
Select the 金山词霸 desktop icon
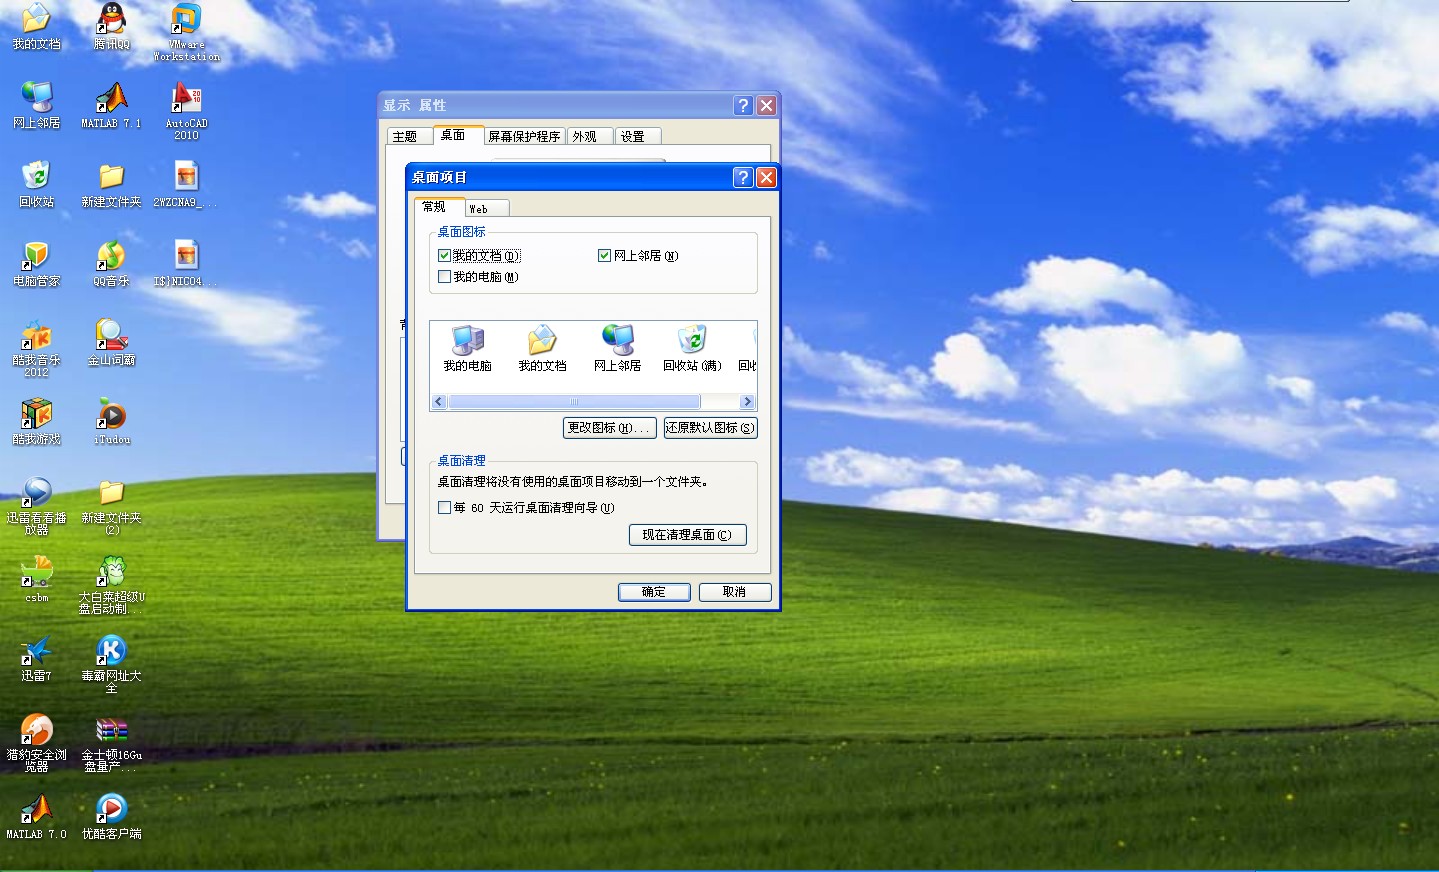pyautogui.click(x=111, y=342)
